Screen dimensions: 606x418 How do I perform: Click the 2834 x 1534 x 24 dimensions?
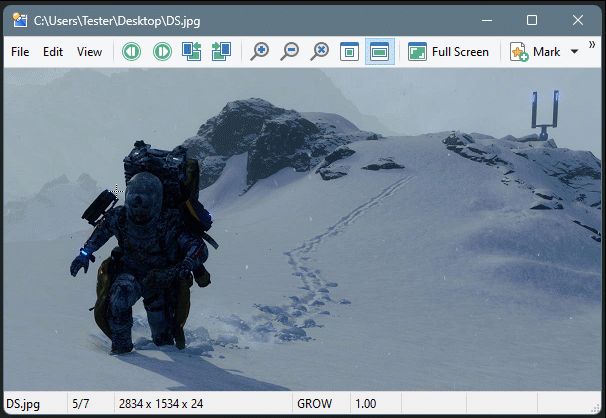pyautogui.click(x=161, y=404)
